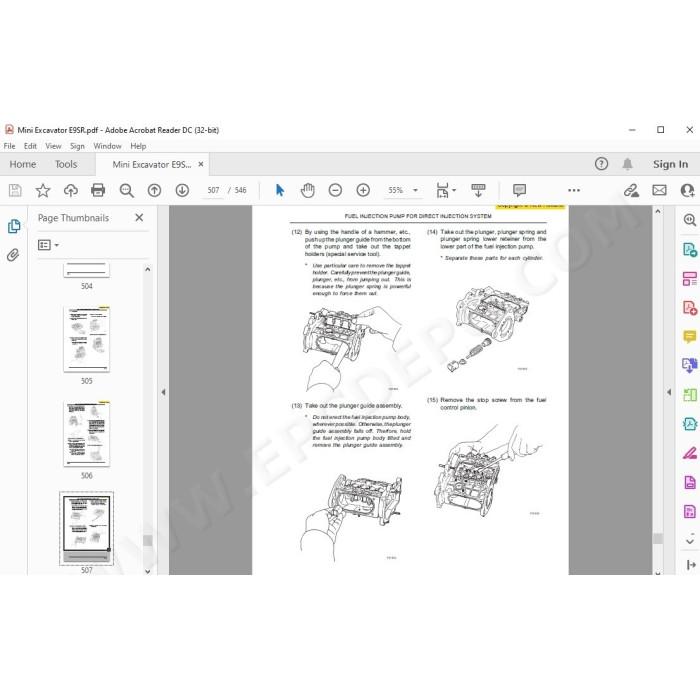Image resolution: width=700 pixels, height=700 pixels.
Task: Zoom out with the minus icon
Action: pyautogui.click(x=335, y=191)
